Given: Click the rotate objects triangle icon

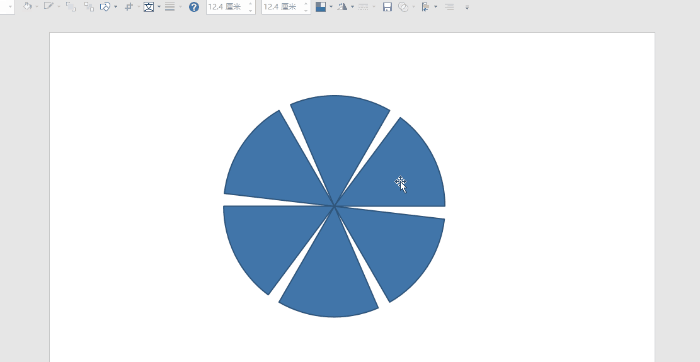Looking at the screenshot, I should (342, 7).
